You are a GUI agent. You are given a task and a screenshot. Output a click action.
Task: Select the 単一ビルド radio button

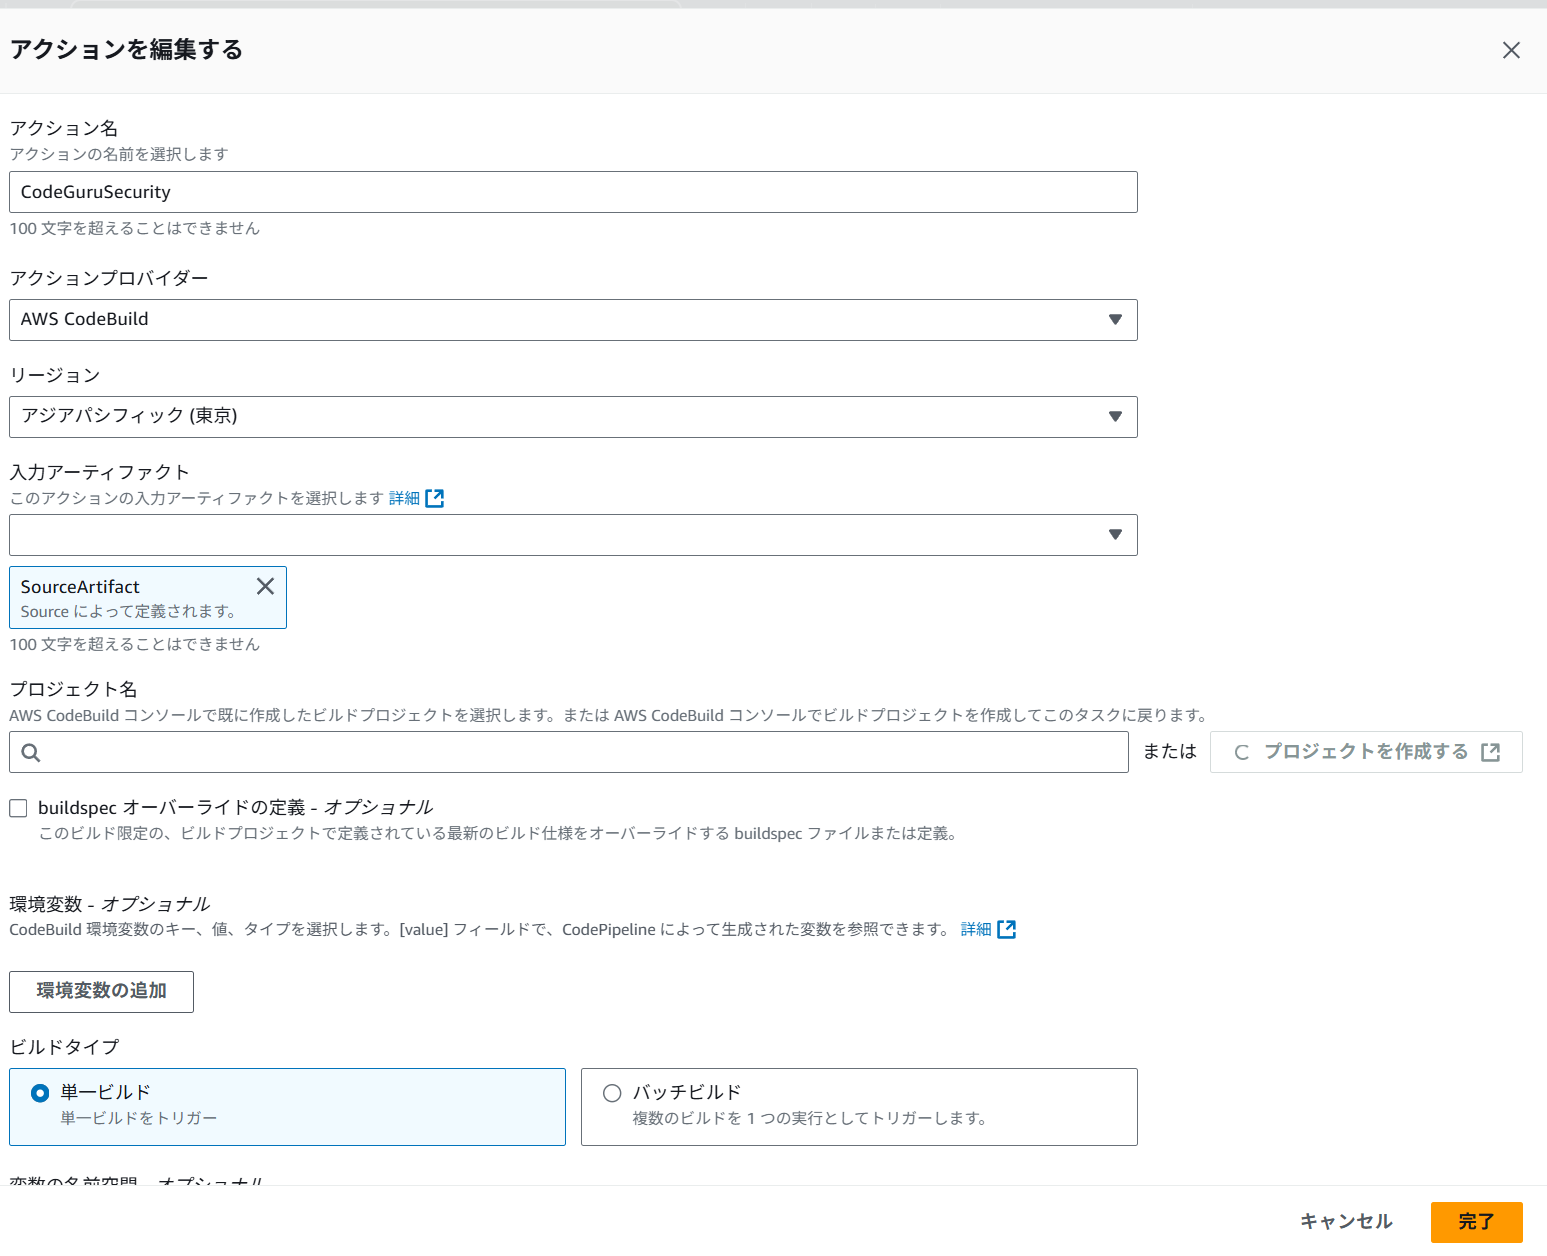(40, 1093)
